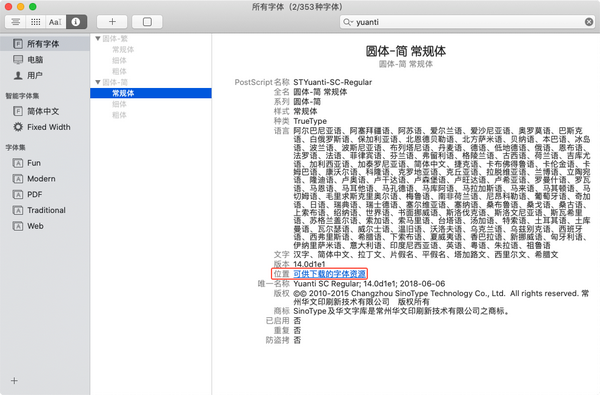The width and height of the screenshot is (600, 395).
Task: Open the search magnifier options
Action: click(348, 22)
